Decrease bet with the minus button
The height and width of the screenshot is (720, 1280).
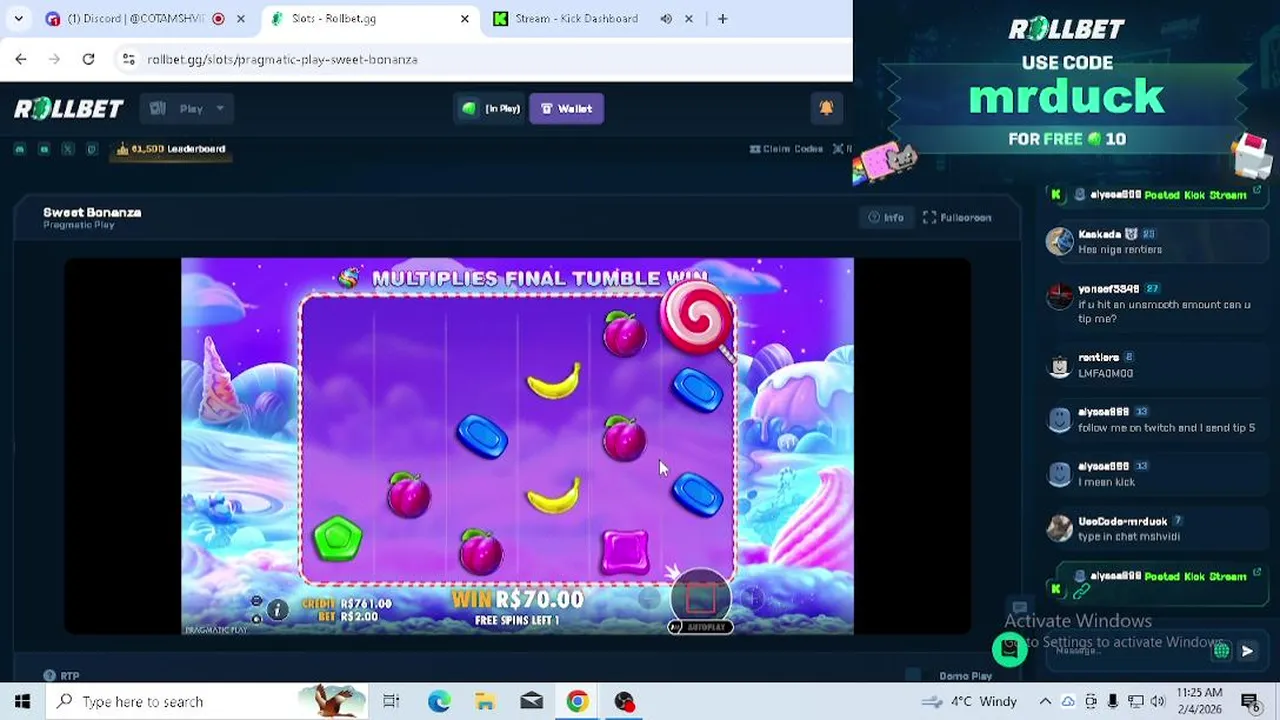(649, 598)
